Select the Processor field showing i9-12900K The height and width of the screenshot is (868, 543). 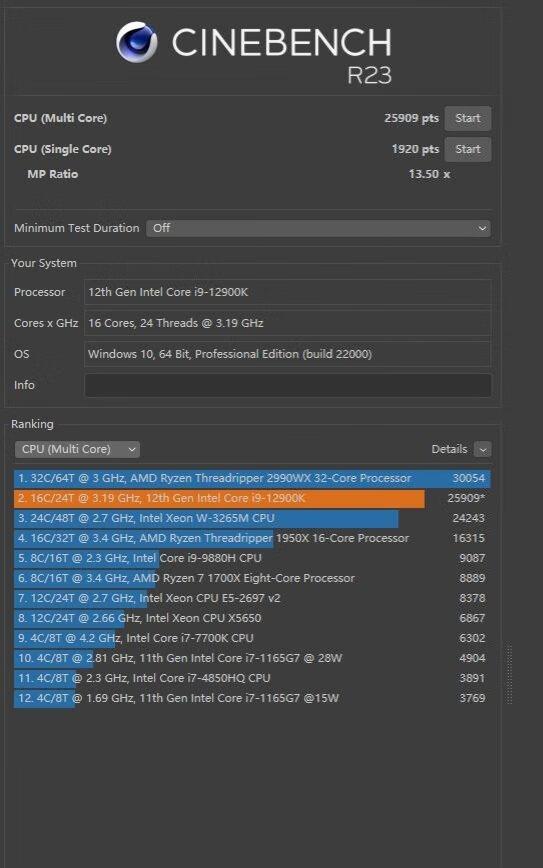(x=288, y=292)
